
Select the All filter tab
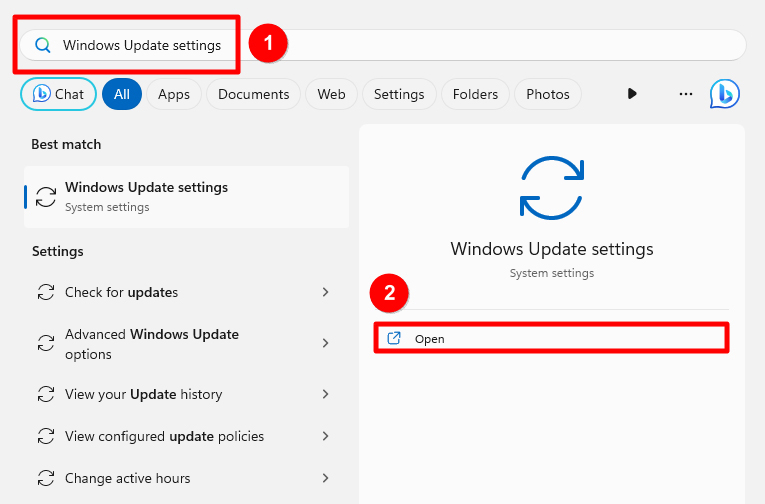click(122, 94)
